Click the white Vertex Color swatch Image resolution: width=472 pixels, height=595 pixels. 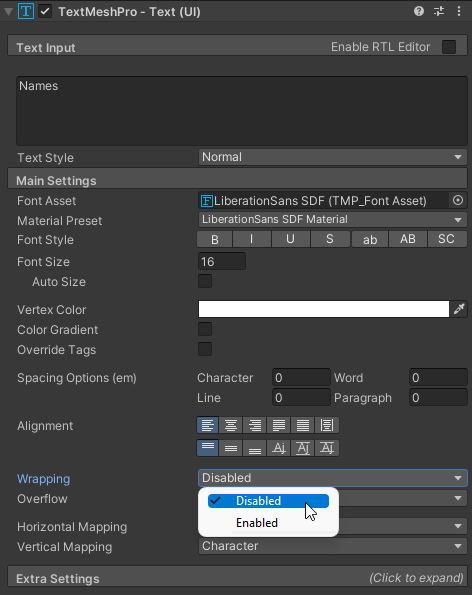[x=324, y=309]
